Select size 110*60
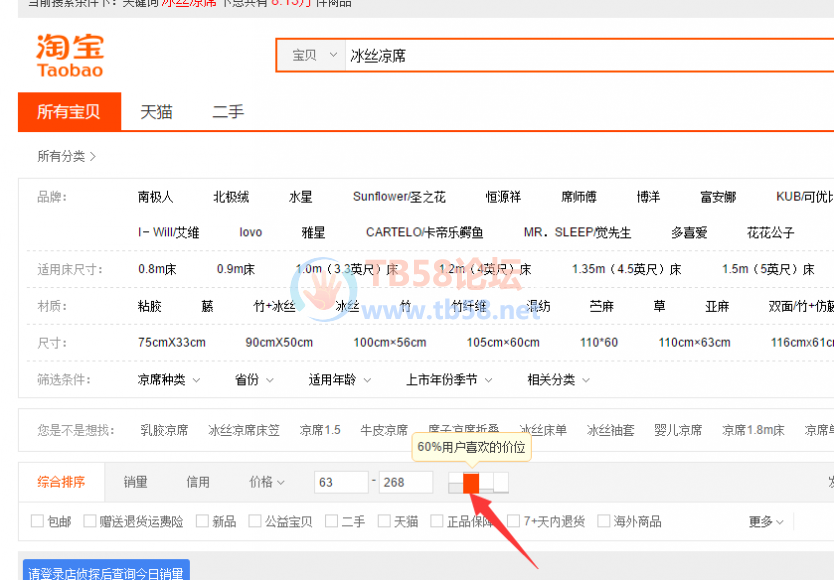This screenshot has height=580, width=834. point(599,343)
